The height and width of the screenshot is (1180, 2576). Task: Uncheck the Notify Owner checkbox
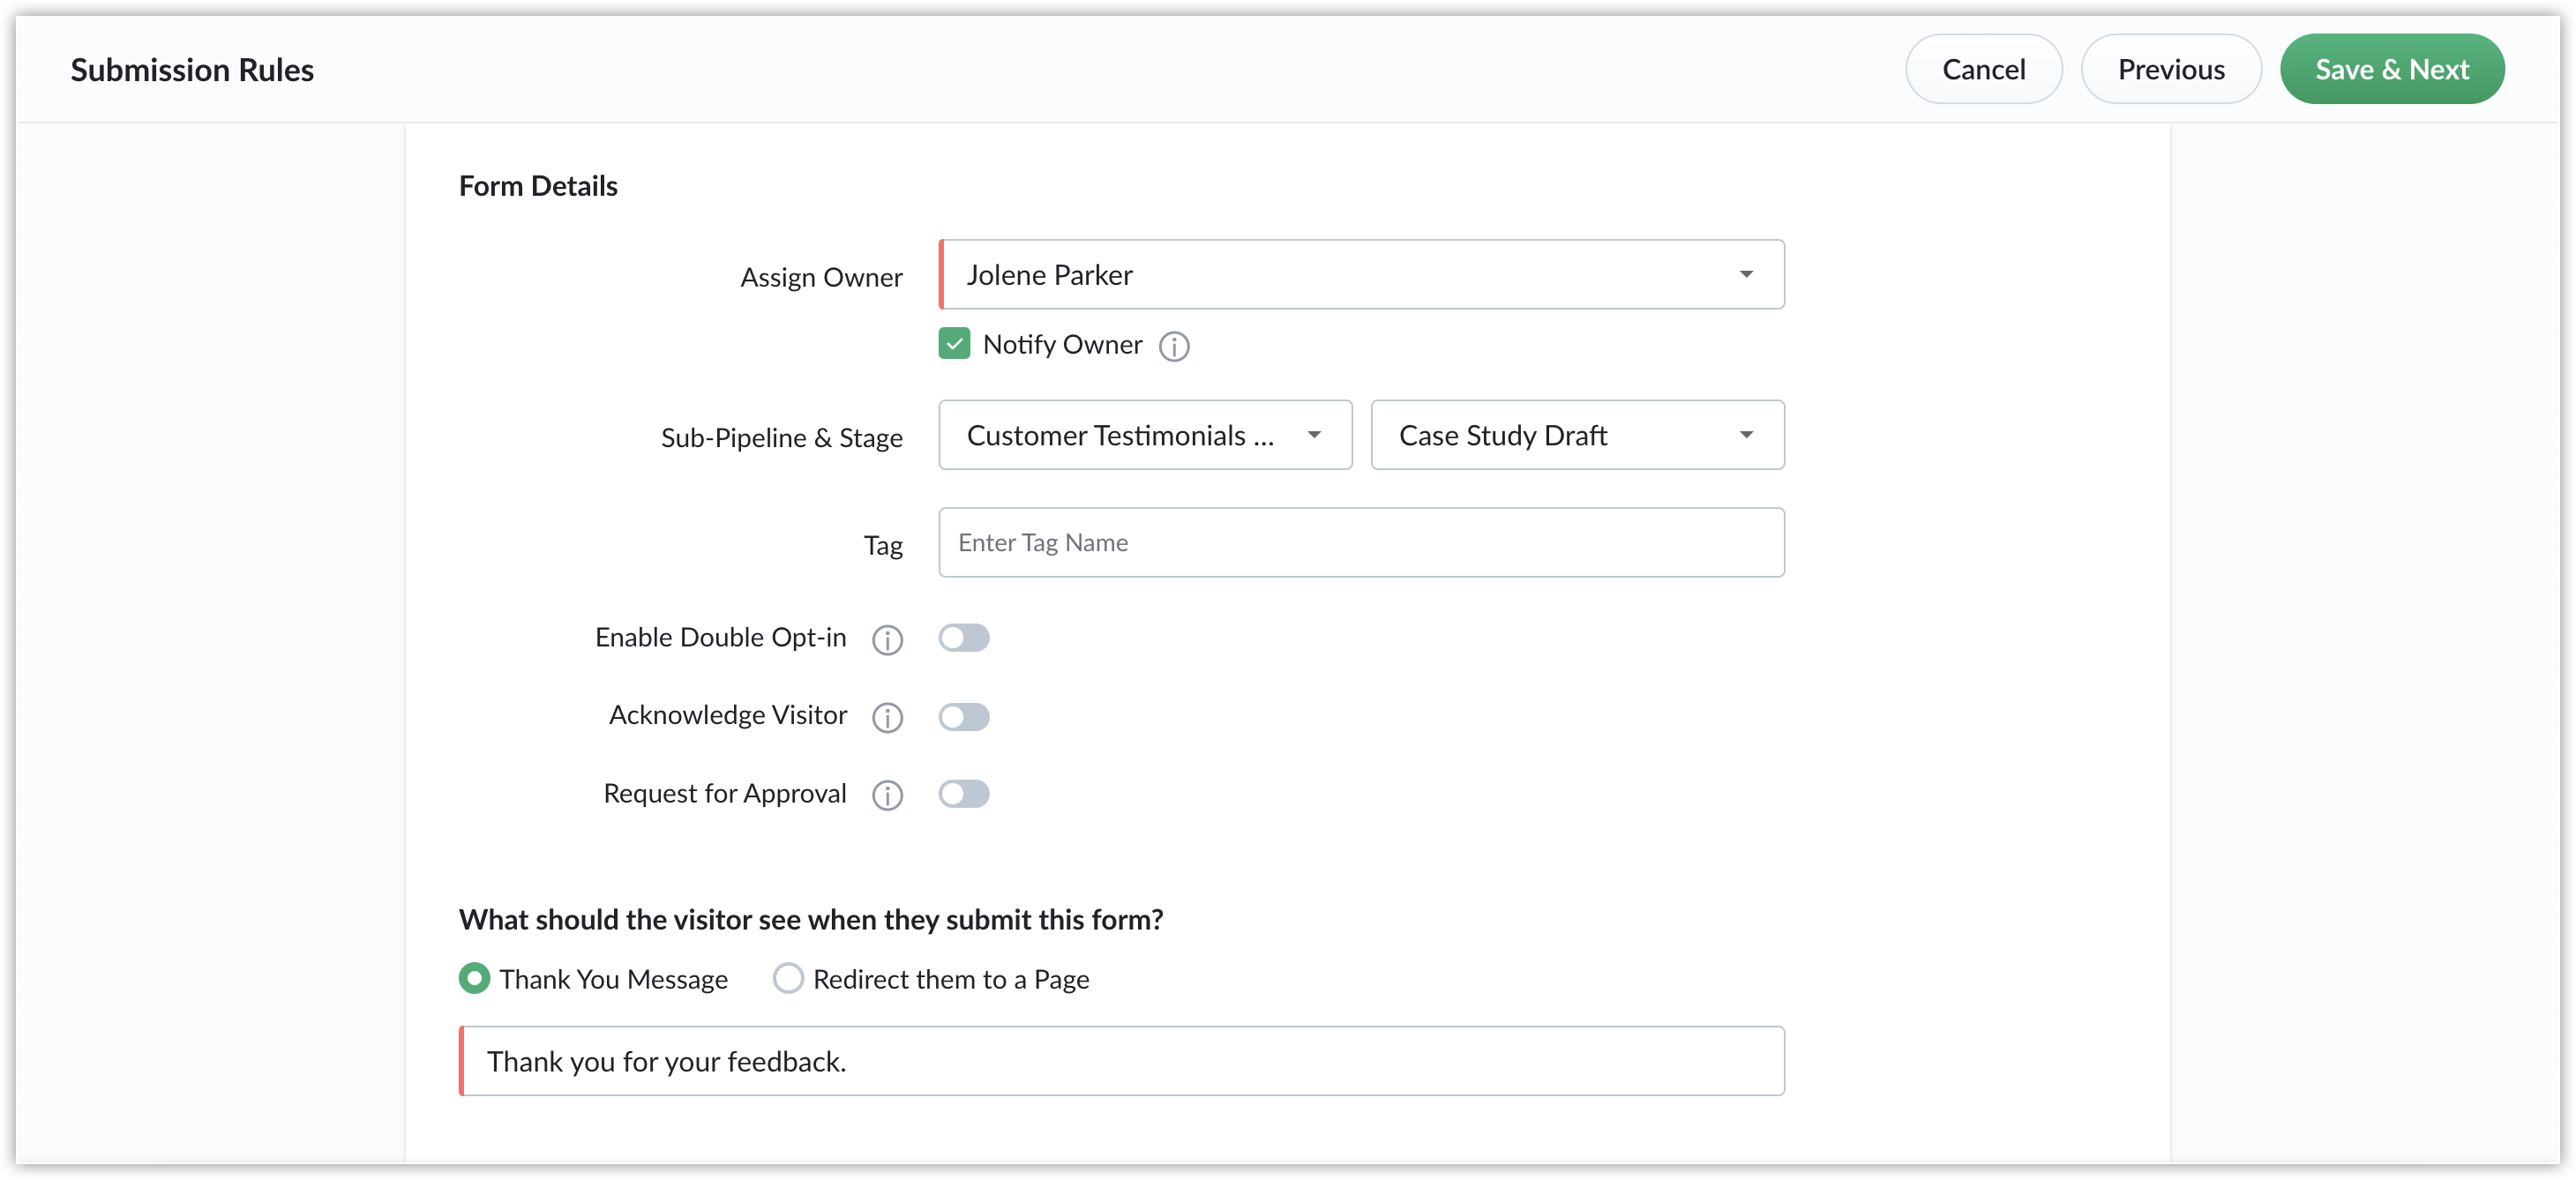[x=954, y=344]
